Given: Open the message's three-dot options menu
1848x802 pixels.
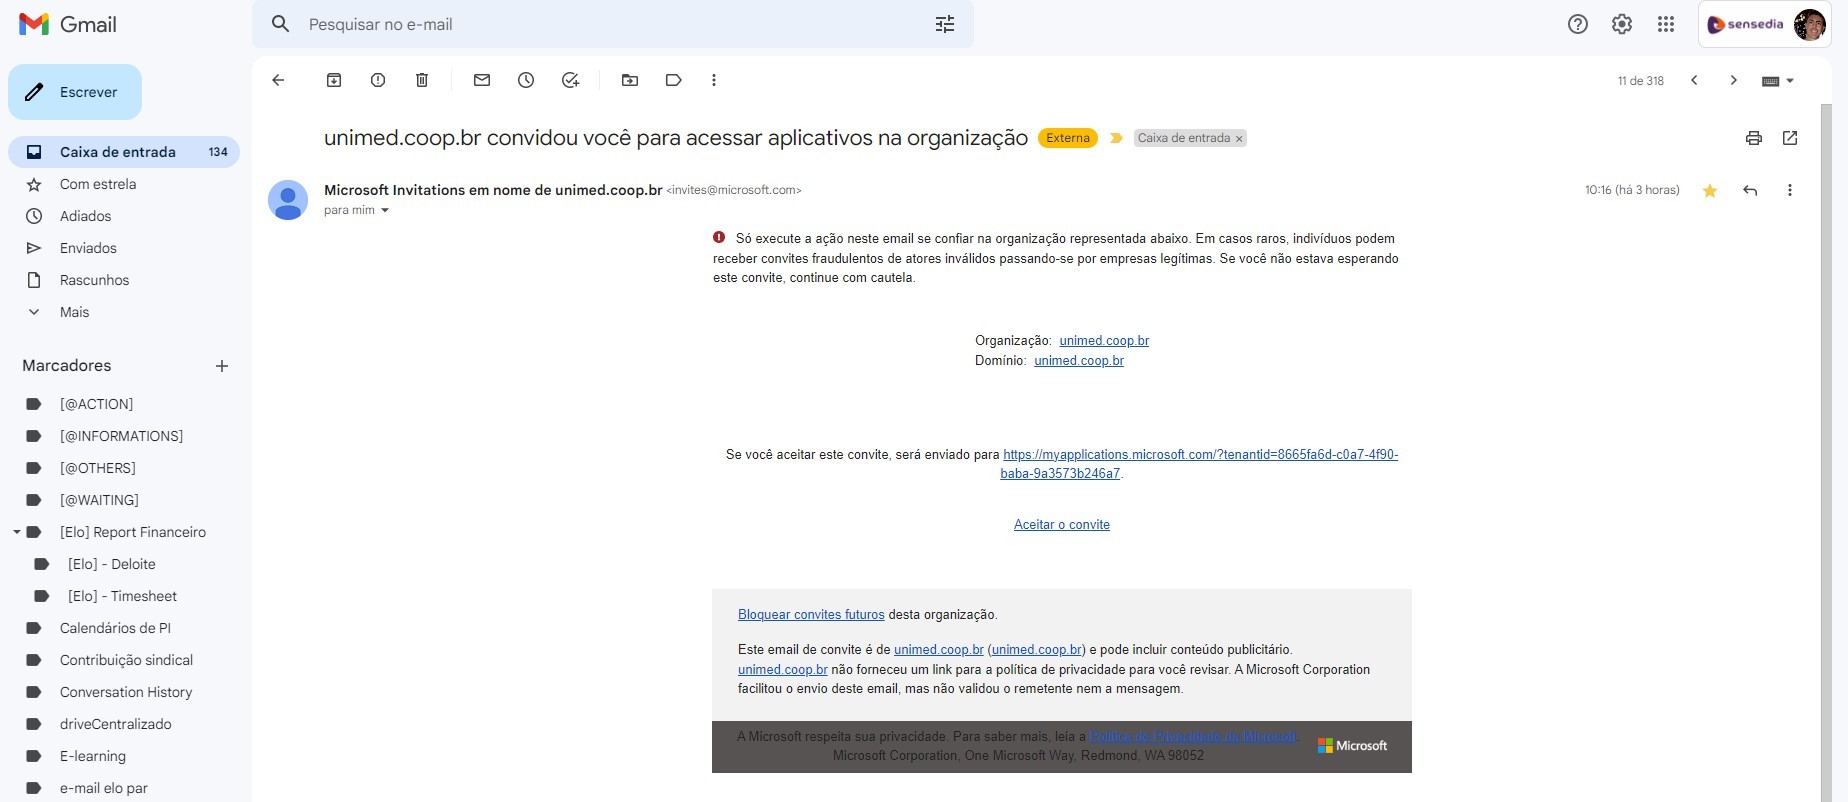Looking at the screenshot, I should point(1790,190).
